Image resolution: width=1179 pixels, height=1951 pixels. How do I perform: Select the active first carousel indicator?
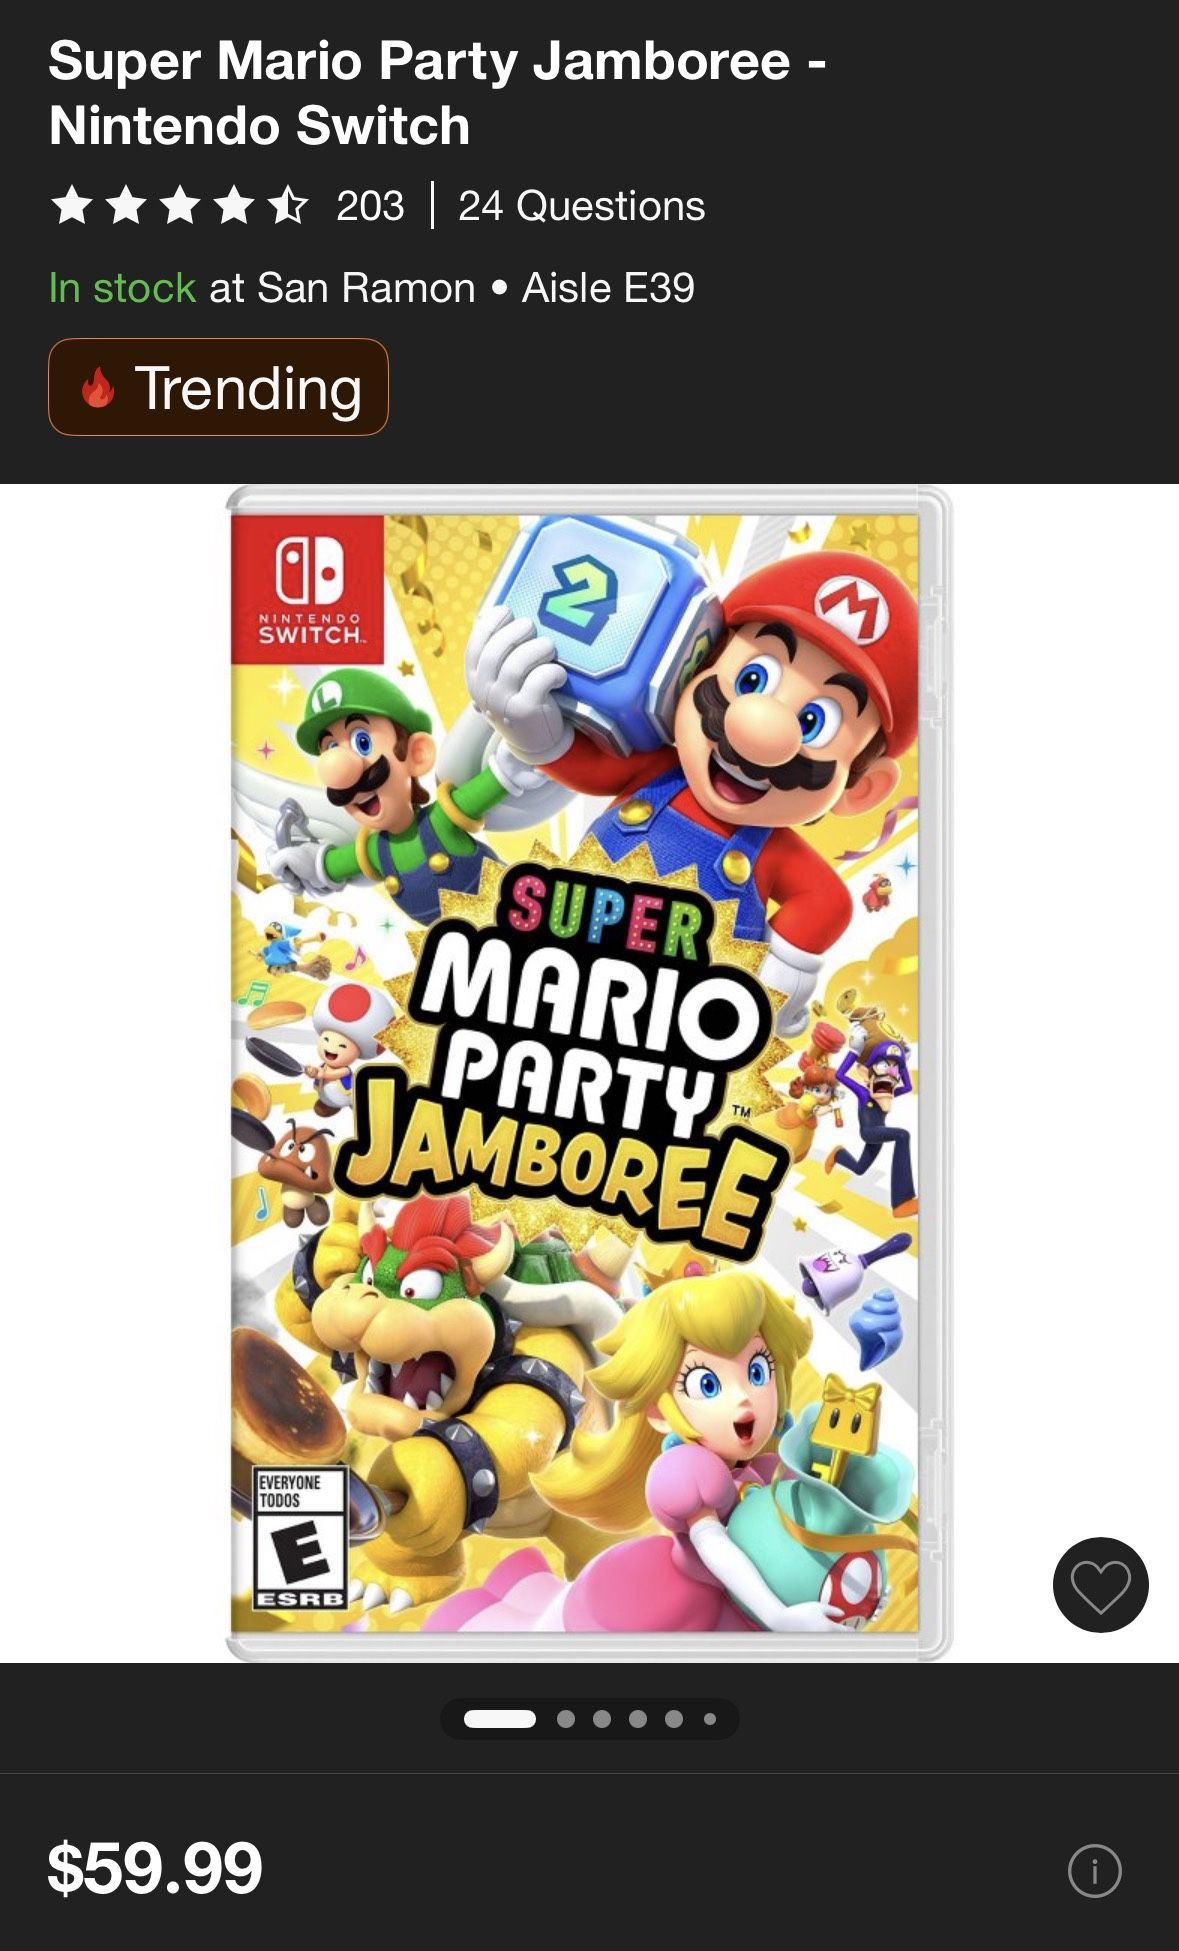click(500, 1719)
